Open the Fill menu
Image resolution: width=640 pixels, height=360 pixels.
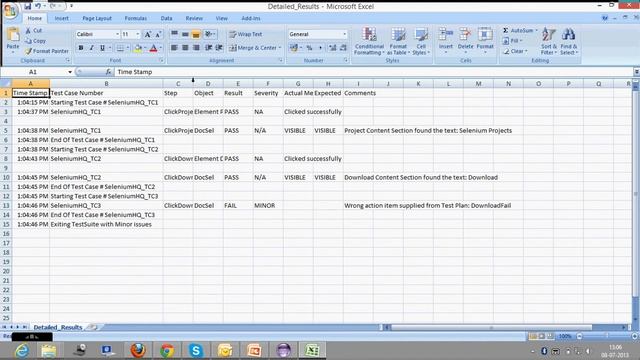coord(513,41)
